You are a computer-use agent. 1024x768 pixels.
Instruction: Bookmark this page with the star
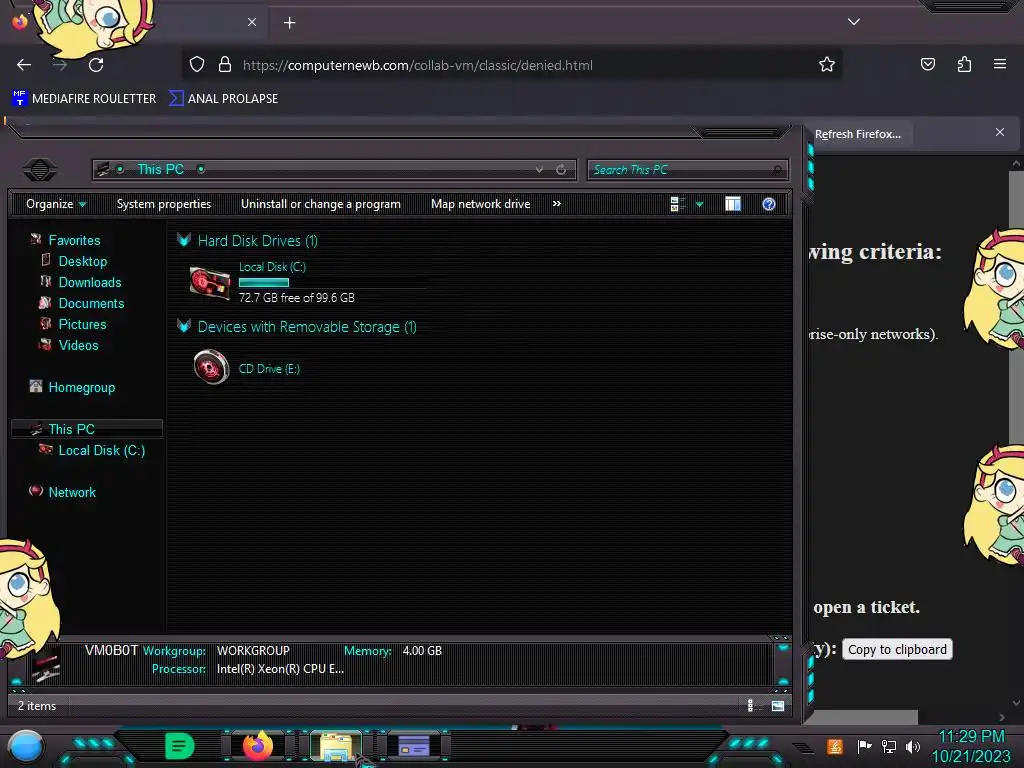827,64
